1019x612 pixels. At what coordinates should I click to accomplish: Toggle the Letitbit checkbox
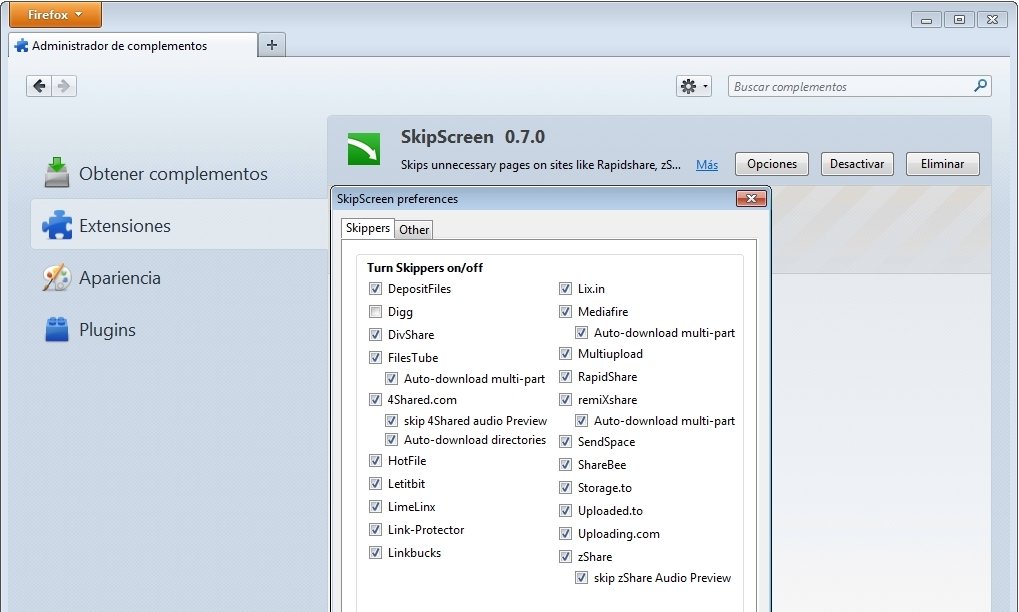click(x=375, y=483)
